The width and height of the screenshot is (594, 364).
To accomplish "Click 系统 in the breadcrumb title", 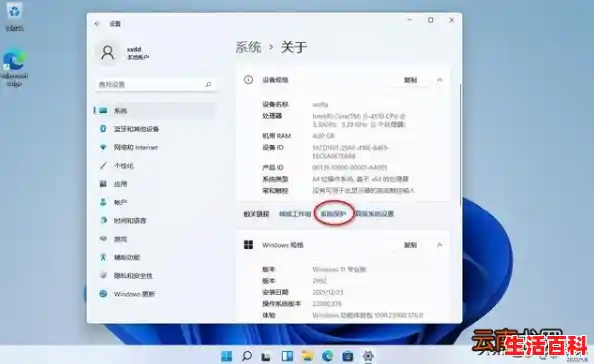I will 249,47.
